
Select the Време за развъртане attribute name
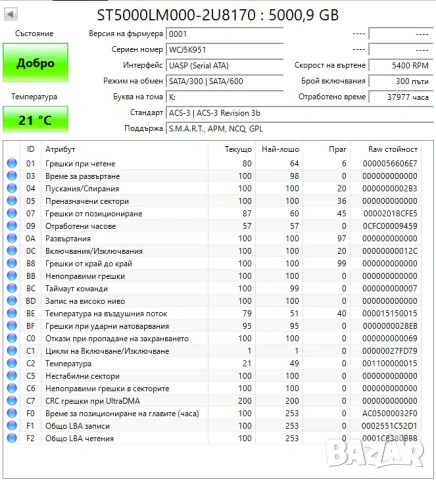point(83,176)
